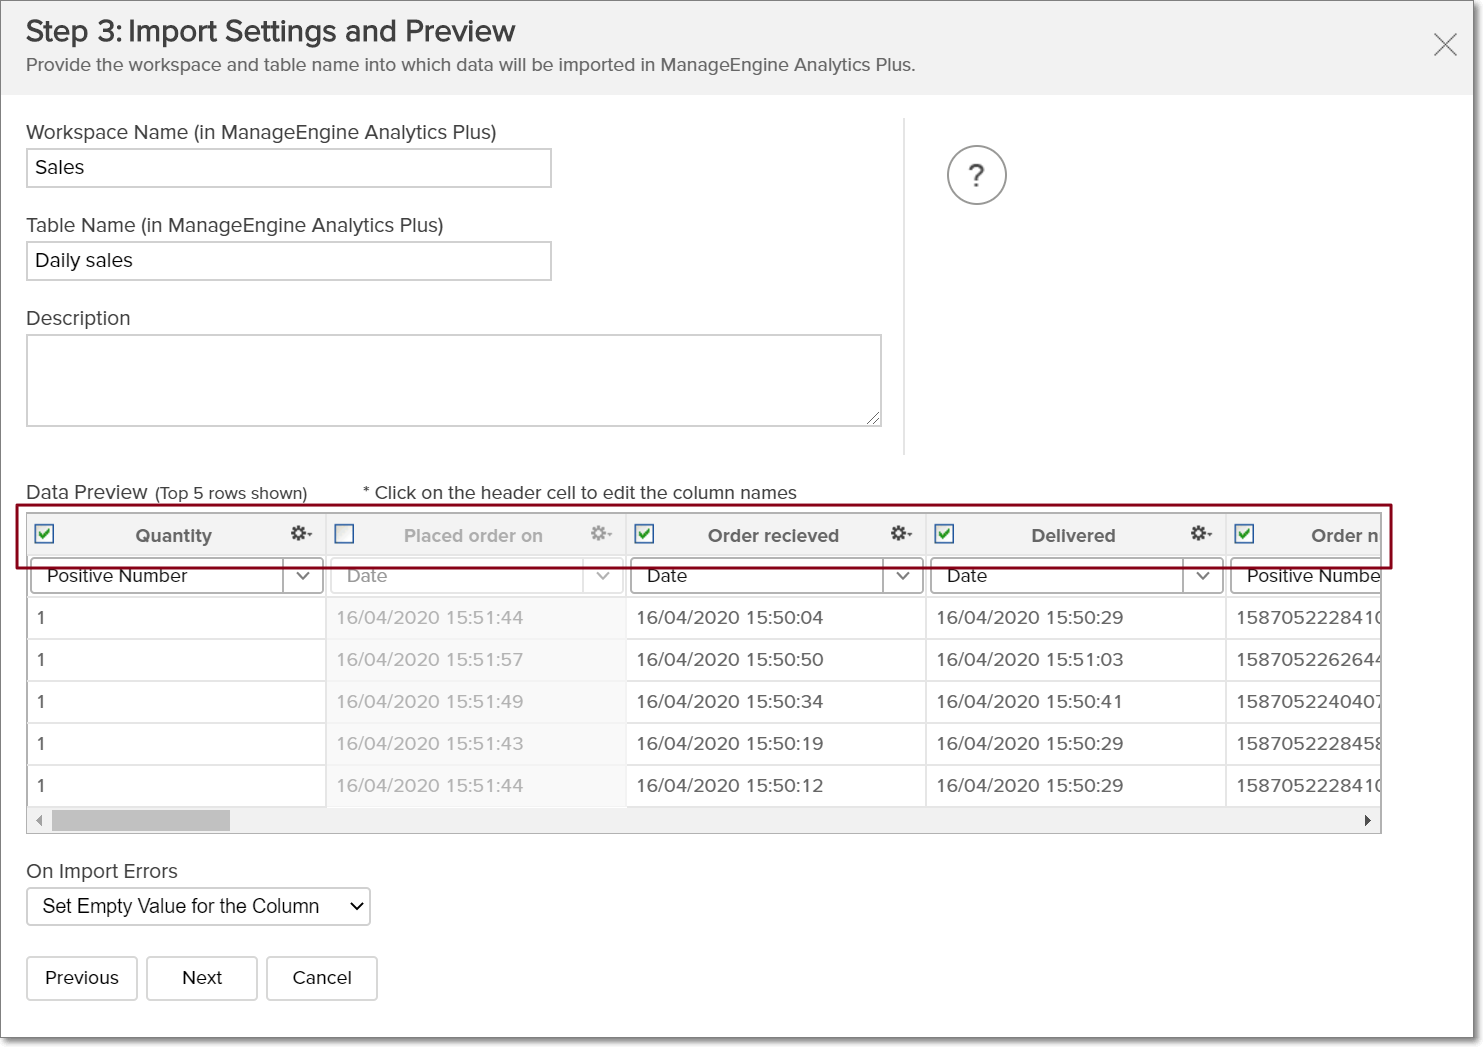The height and width of the screenshot is (1047, 1483).
Task: Open Order recieved column settings gear
Action: [x=900, y=534]
